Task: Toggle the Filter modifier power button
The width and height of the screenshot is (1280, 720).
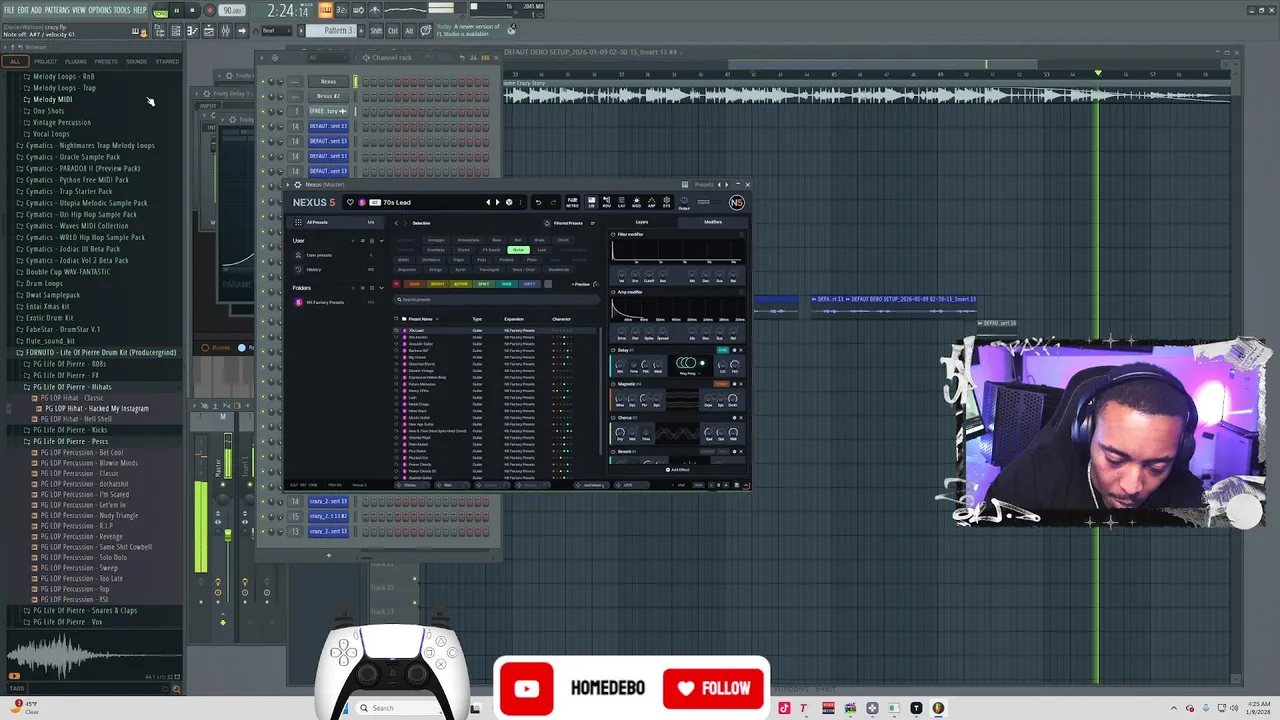Action: click(613, 234)
